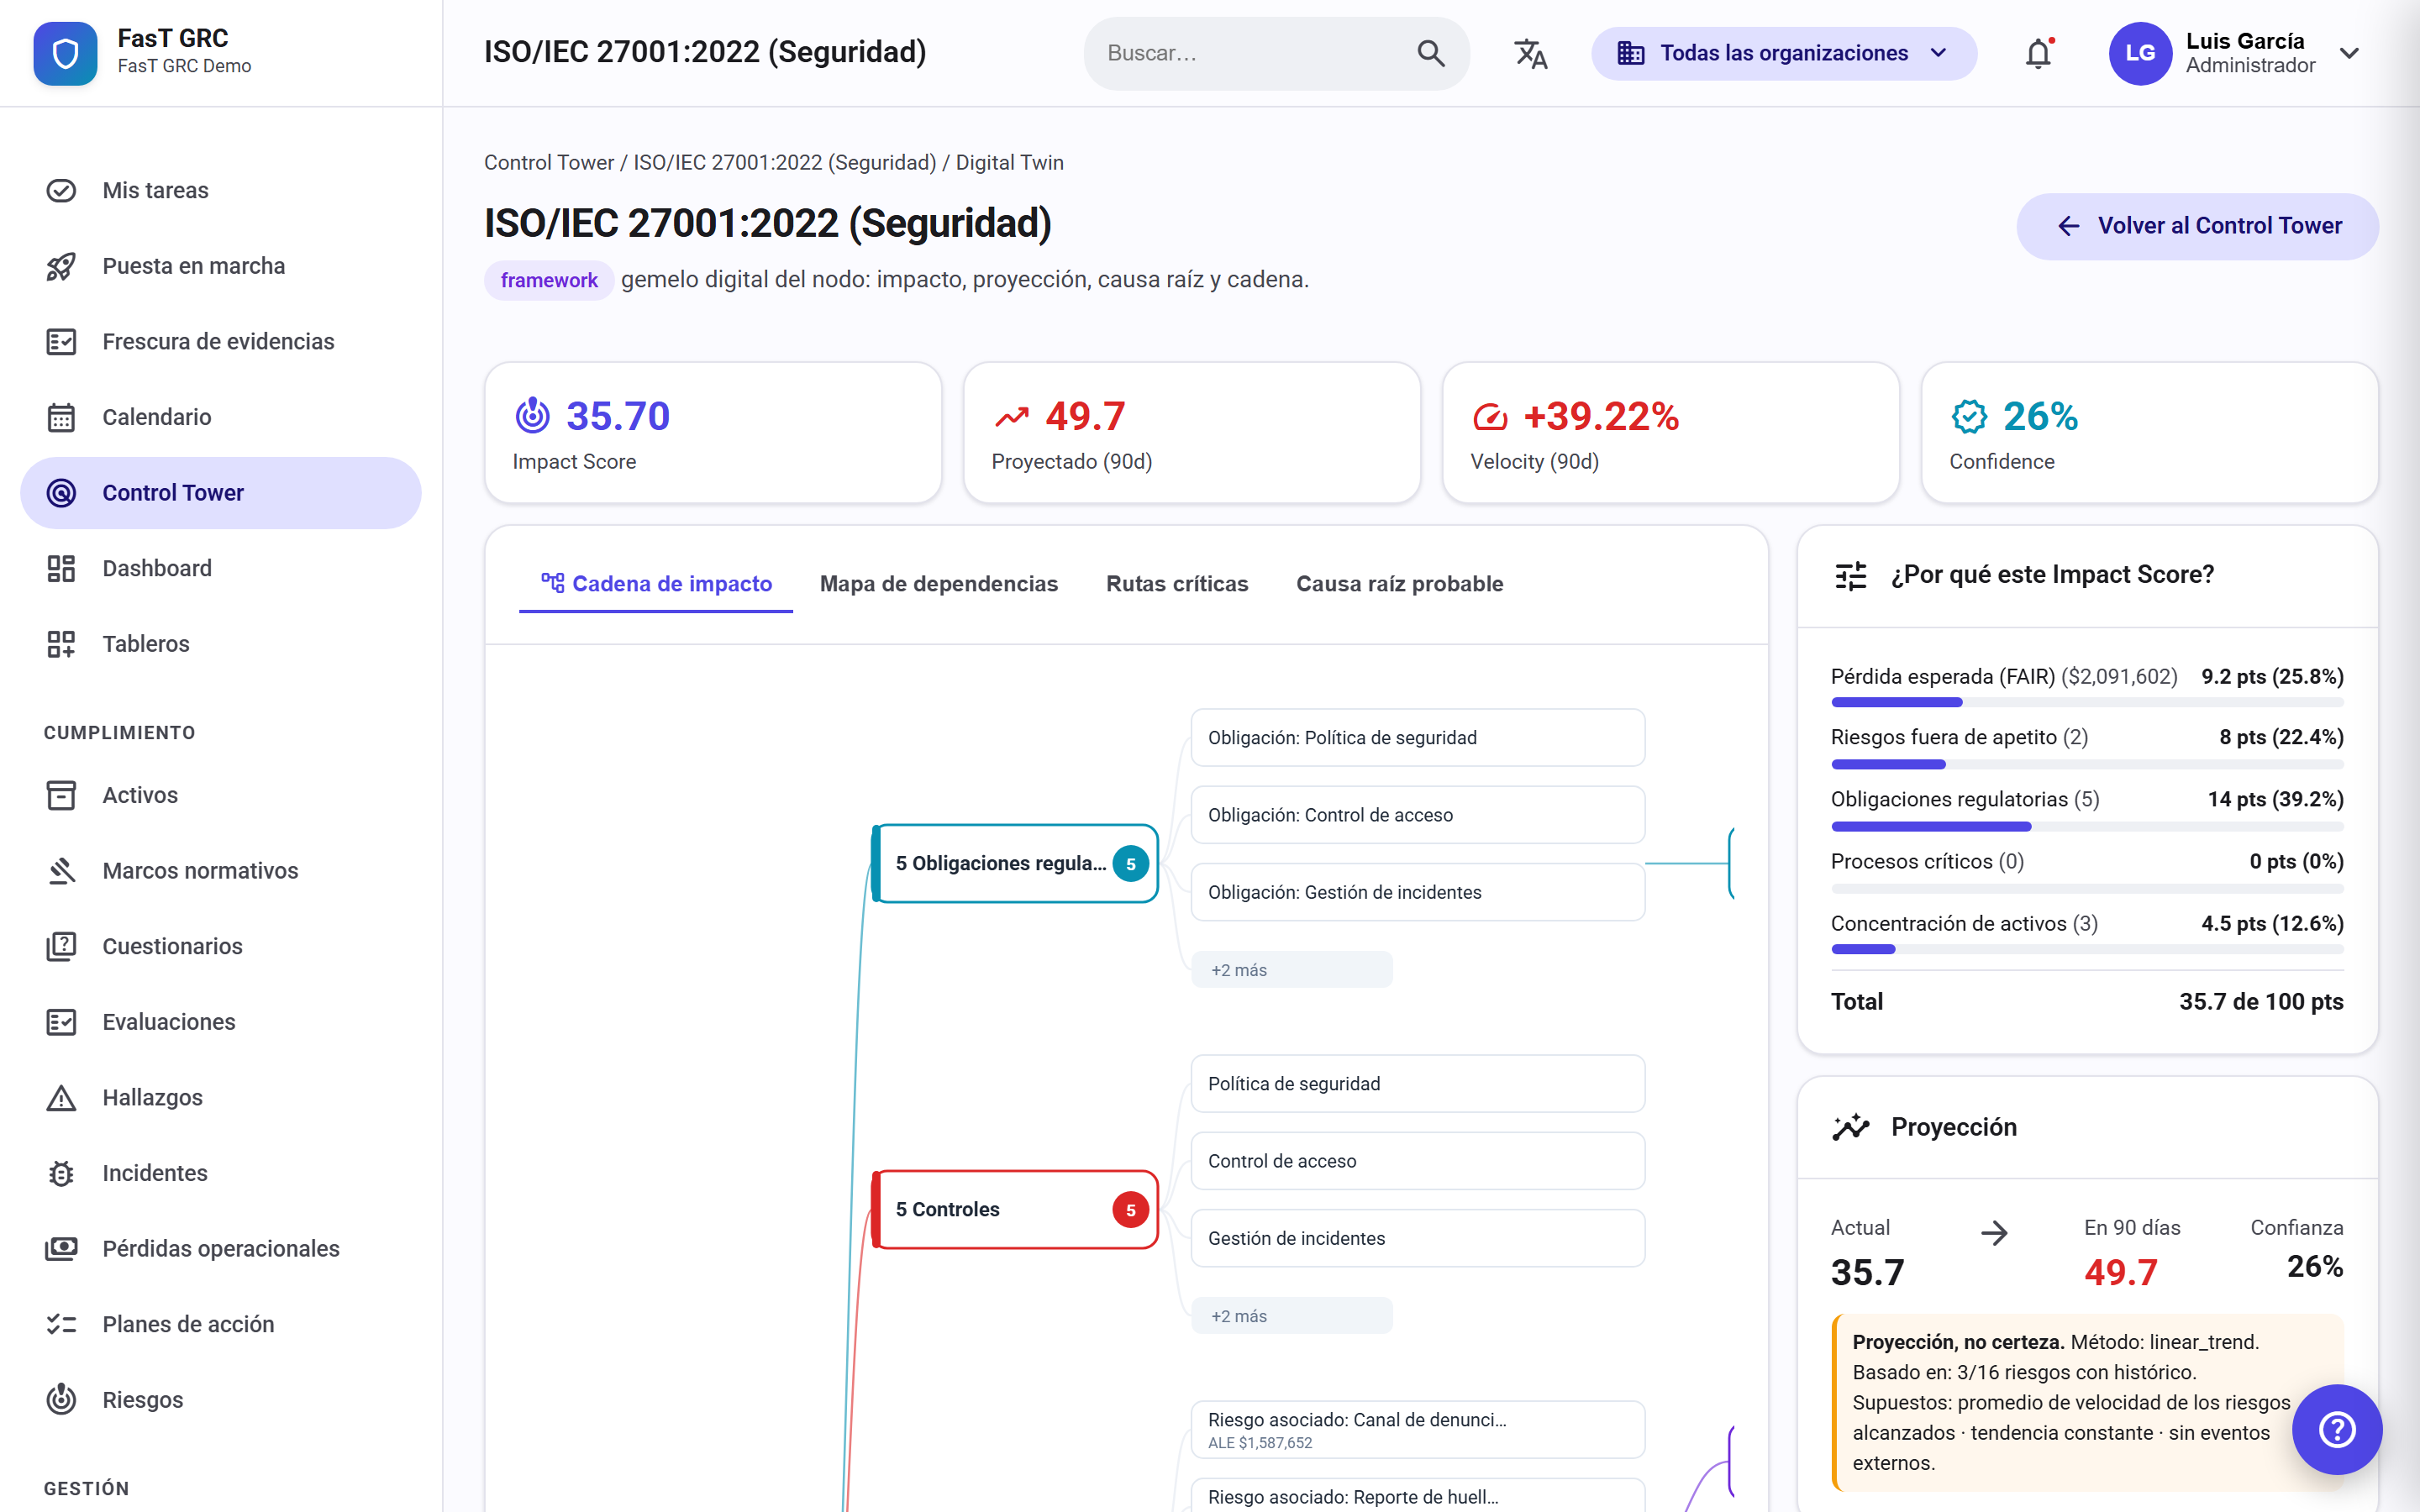This screenshot has height=1512, width=2420.
Task: Click the Hallazgos warning triangle icon
Action: [61, 1098]
